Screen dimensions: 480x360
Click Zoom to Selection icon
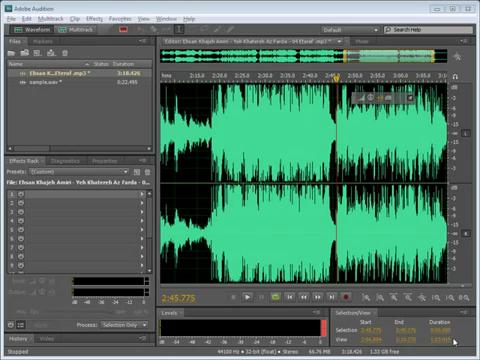(464, 298)
